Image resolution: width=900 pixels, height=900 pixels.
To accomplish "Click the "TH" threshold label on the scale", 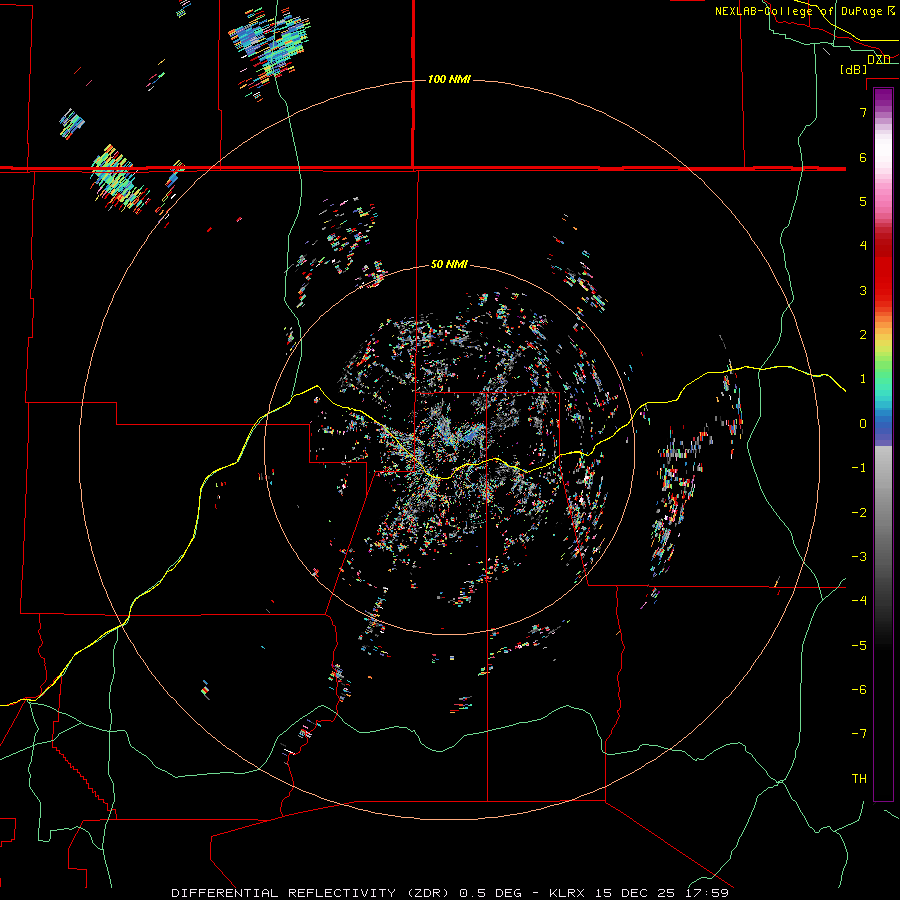I will point(859,779).
